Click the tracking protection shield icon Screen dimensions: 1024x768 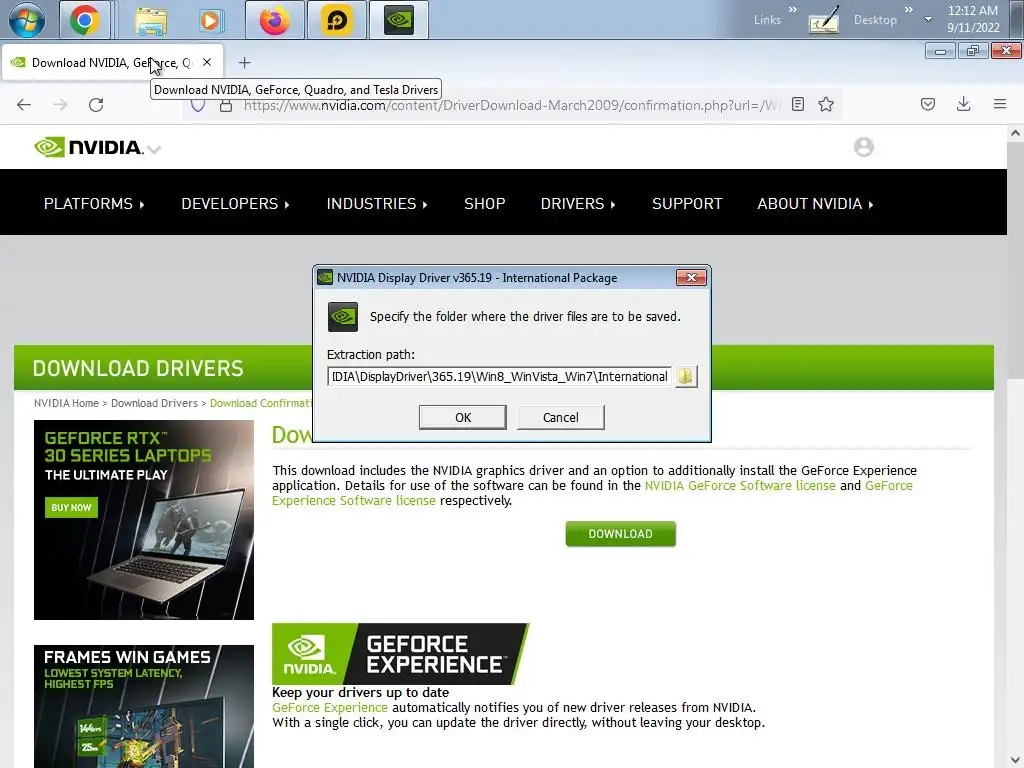pos(198,106)
